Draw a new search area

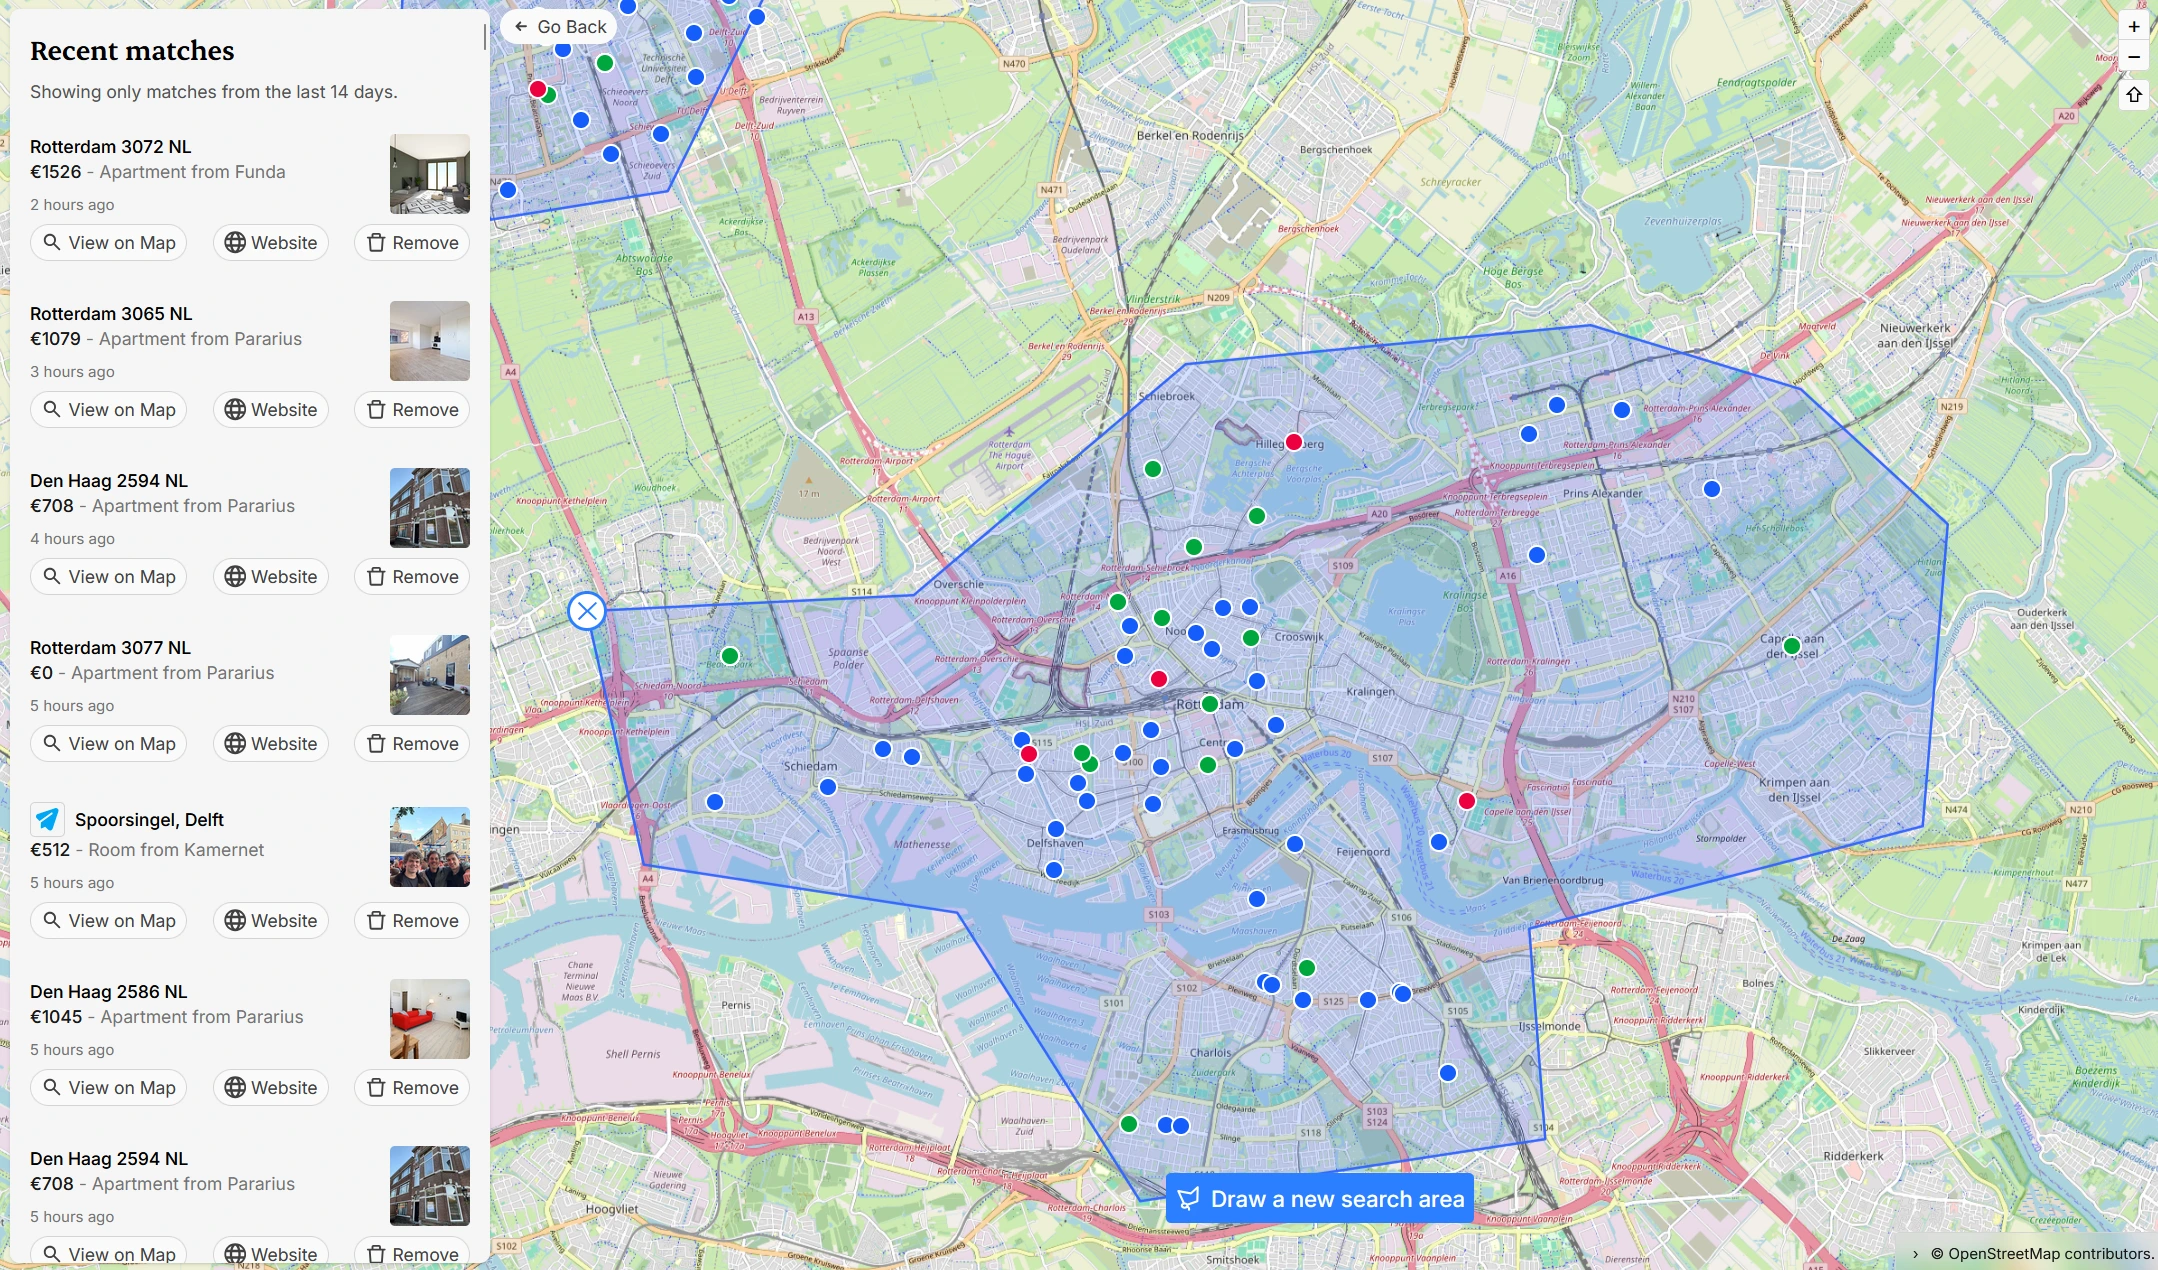[x=1319, y=1199]
